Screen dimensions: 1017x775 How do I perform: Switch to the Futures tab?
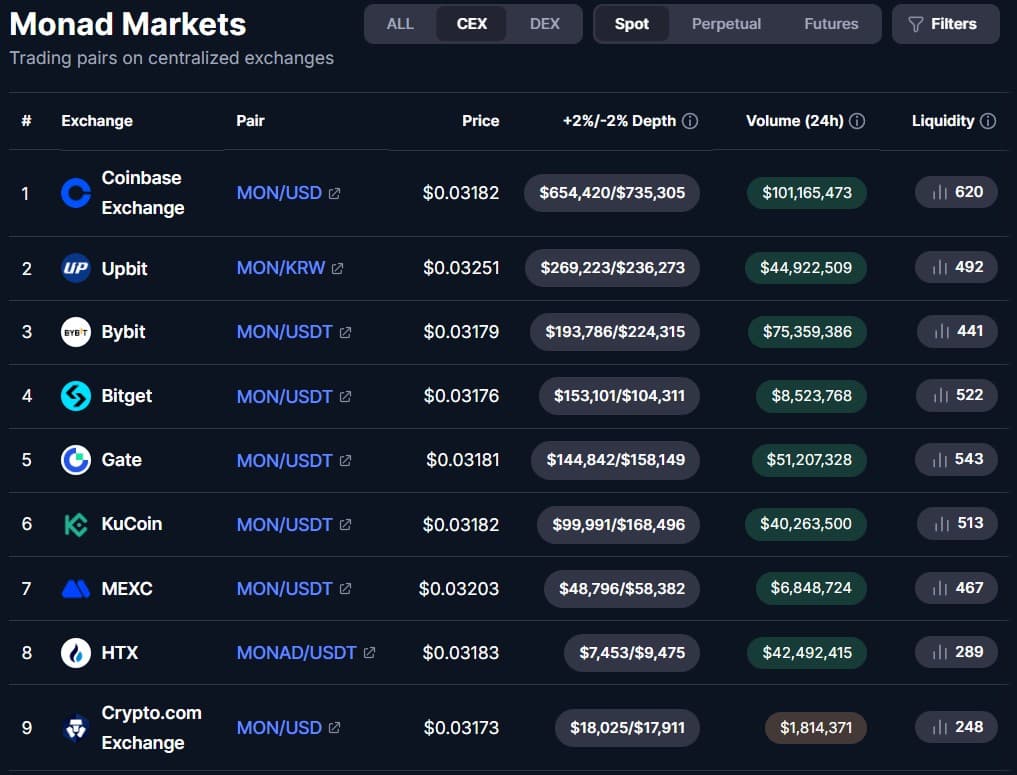tap(831, 24)
